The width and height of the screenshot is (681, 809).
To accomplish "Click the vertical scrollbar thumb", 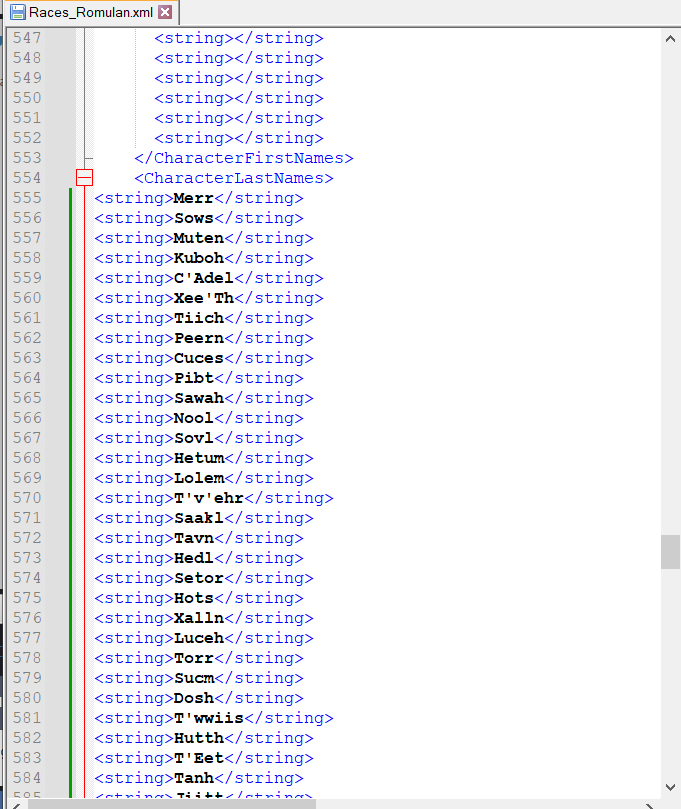I will [670, 552].
